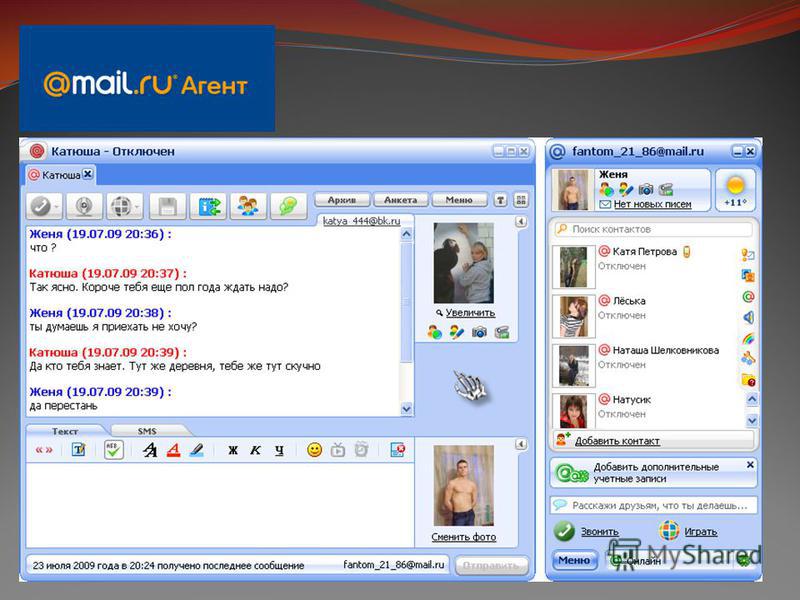Click the camera icon under Катюша's photo
800x600 pixels.
479,333
